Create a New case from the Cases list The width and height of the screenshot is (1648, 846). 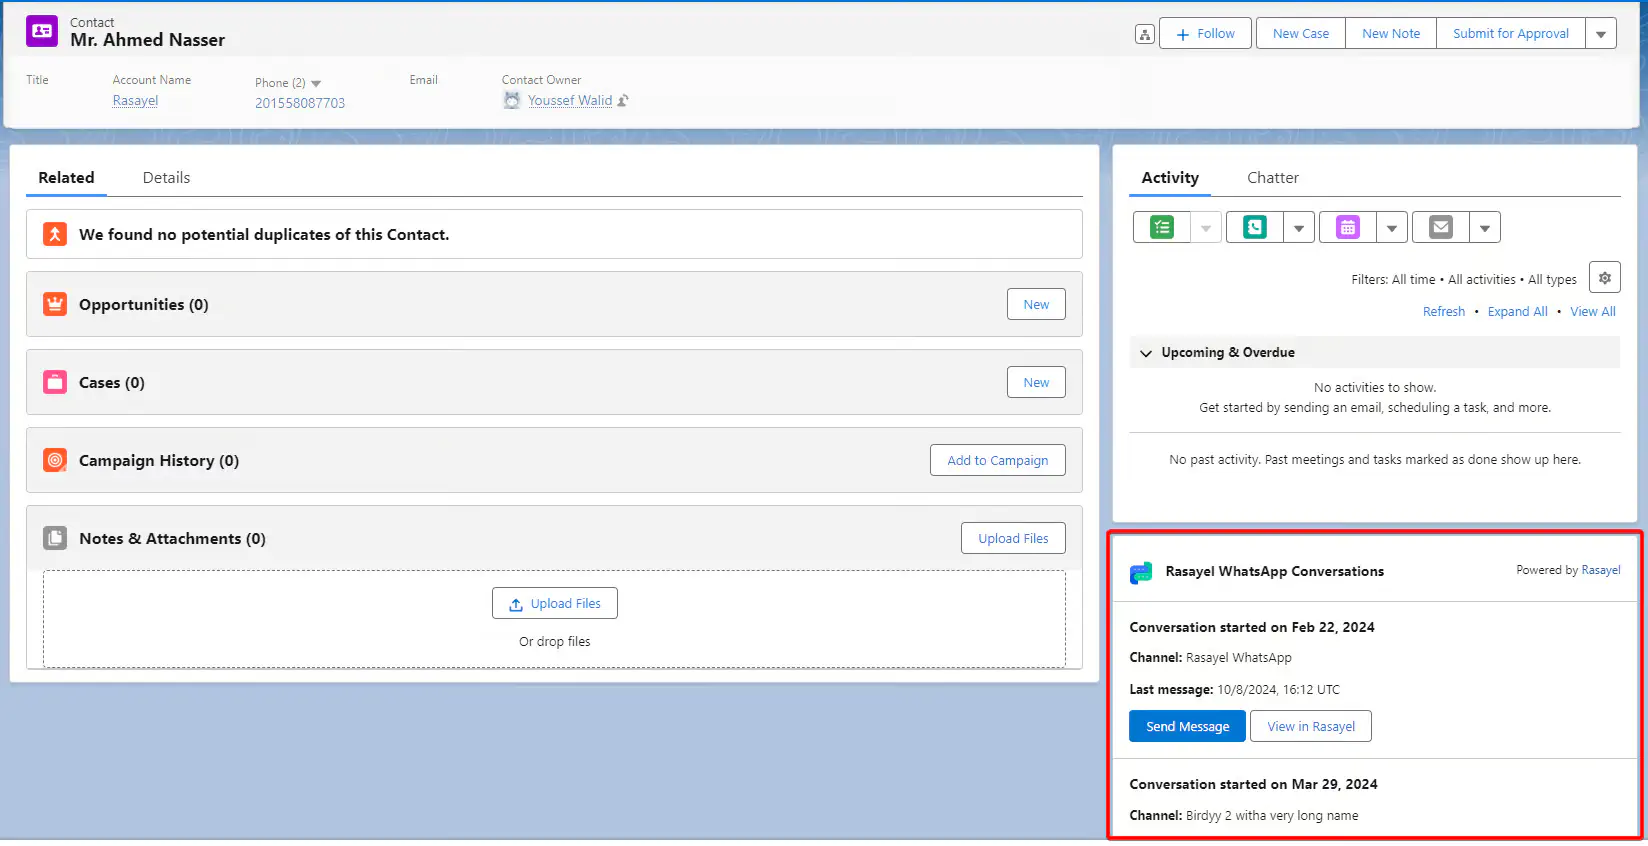click(1036, 382)
